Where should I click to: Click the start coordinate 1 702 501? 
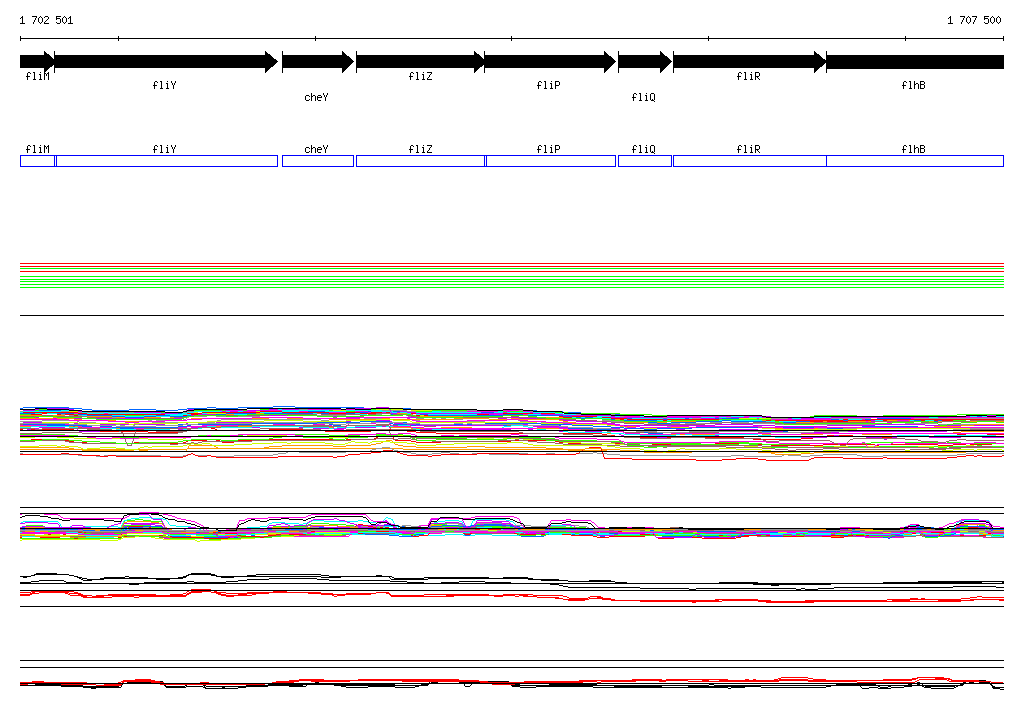[x=46, y=20]
